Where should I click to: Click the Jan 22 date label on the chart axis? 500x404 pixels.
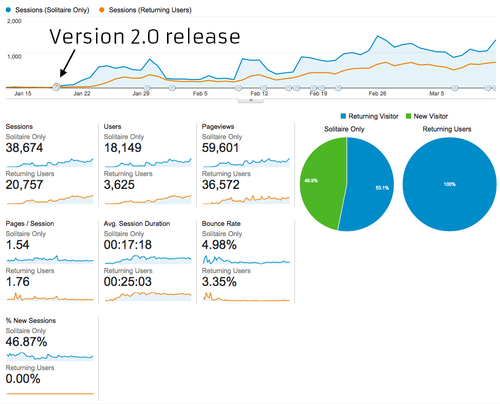click(x=82, y=94)
